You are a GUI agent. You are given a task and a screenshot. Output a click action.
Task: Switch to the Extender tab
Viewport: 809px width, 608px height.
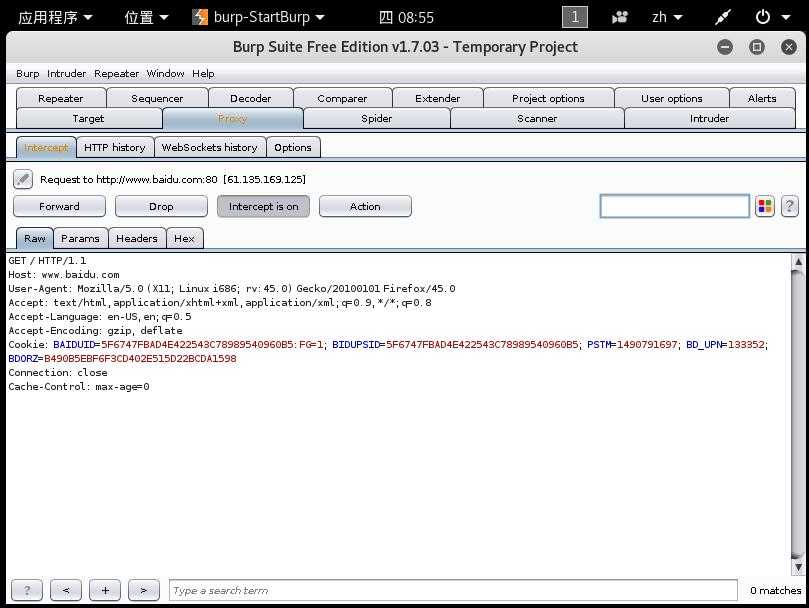tap(438, 98)
